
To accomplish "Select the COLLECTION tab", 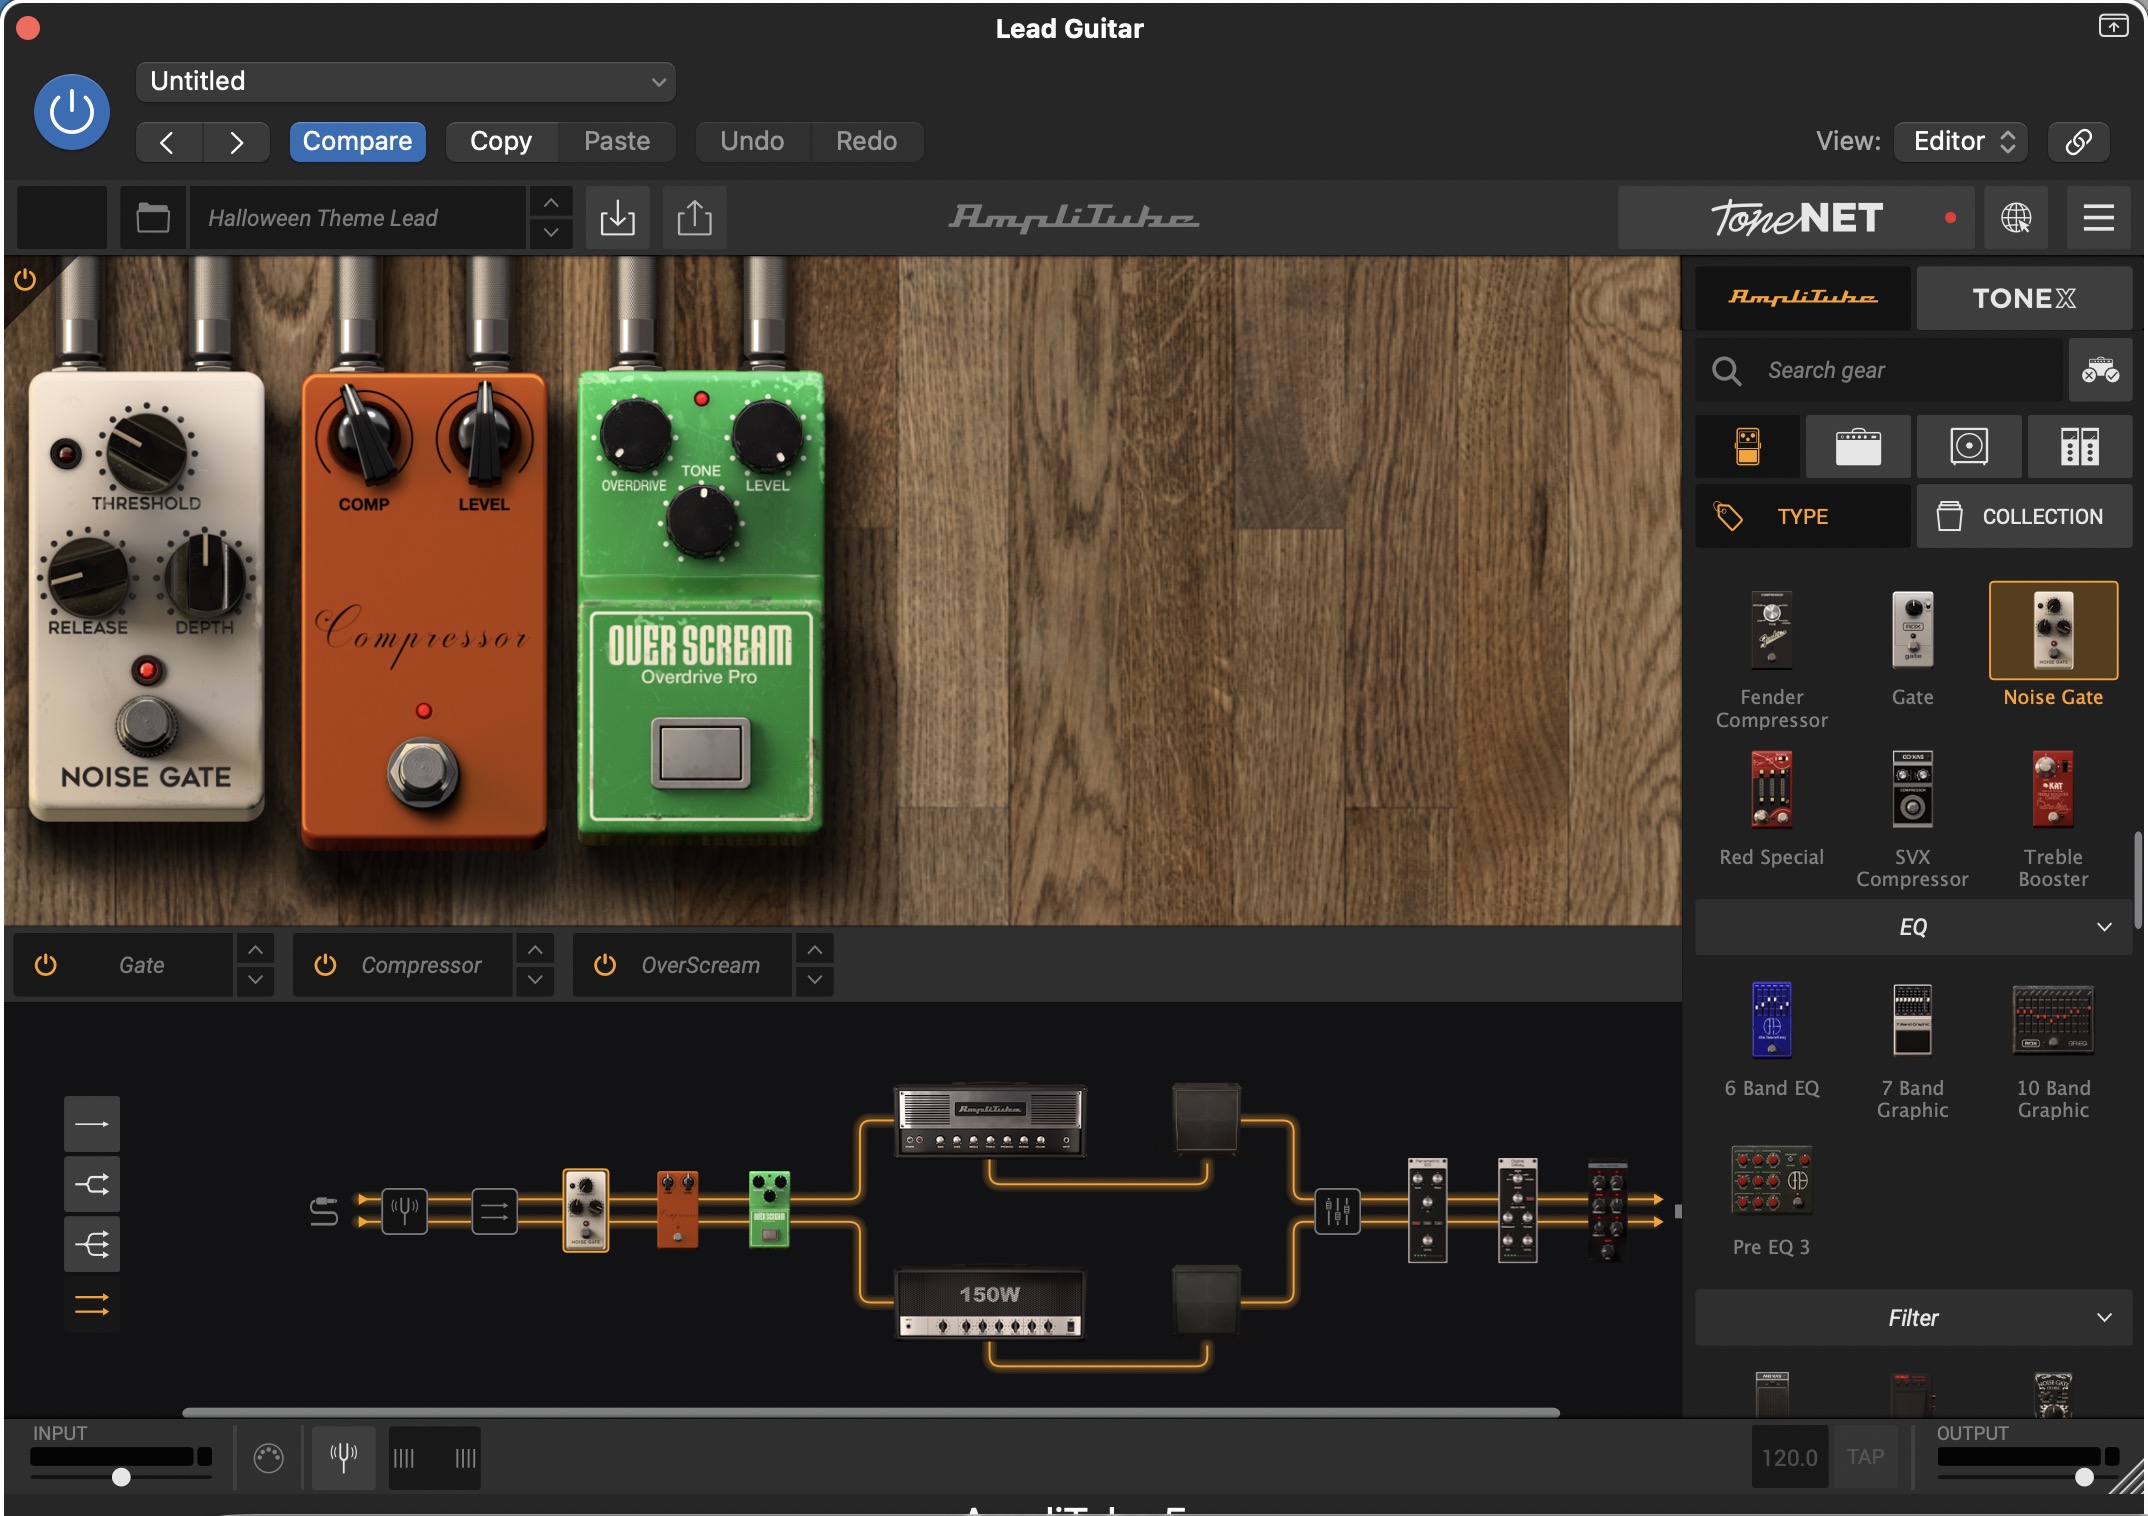I will tap(2023, 517).
